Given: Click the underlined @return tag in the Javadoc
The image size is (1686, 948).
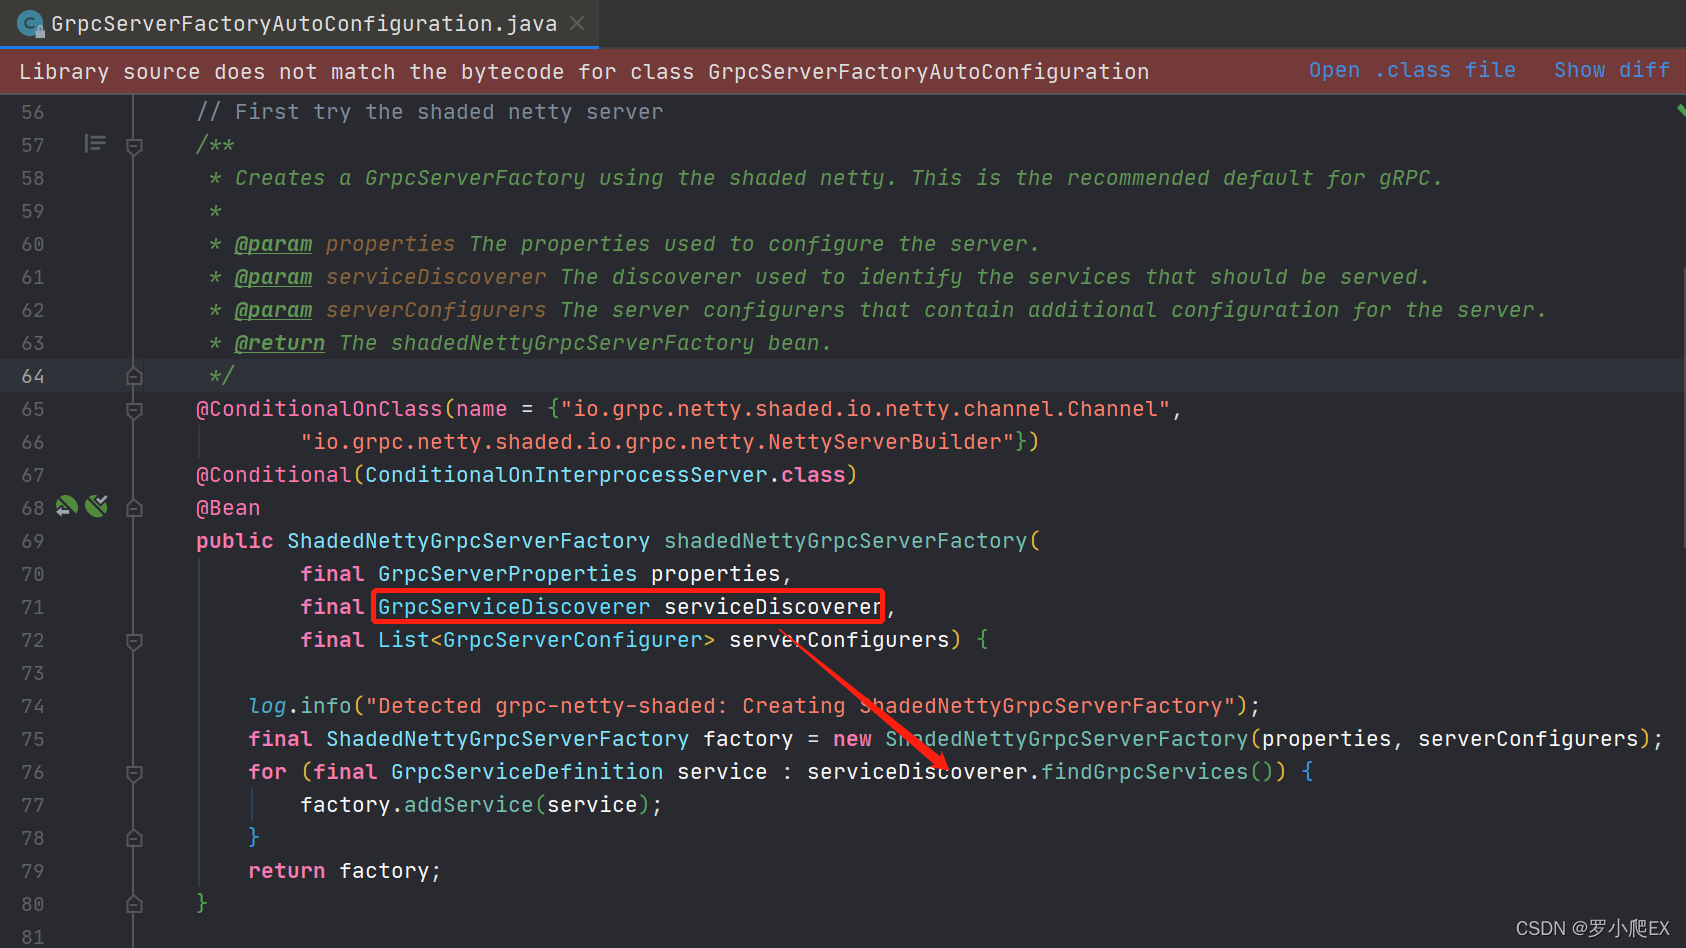Looking at the screenshot, I should point(280,342).
